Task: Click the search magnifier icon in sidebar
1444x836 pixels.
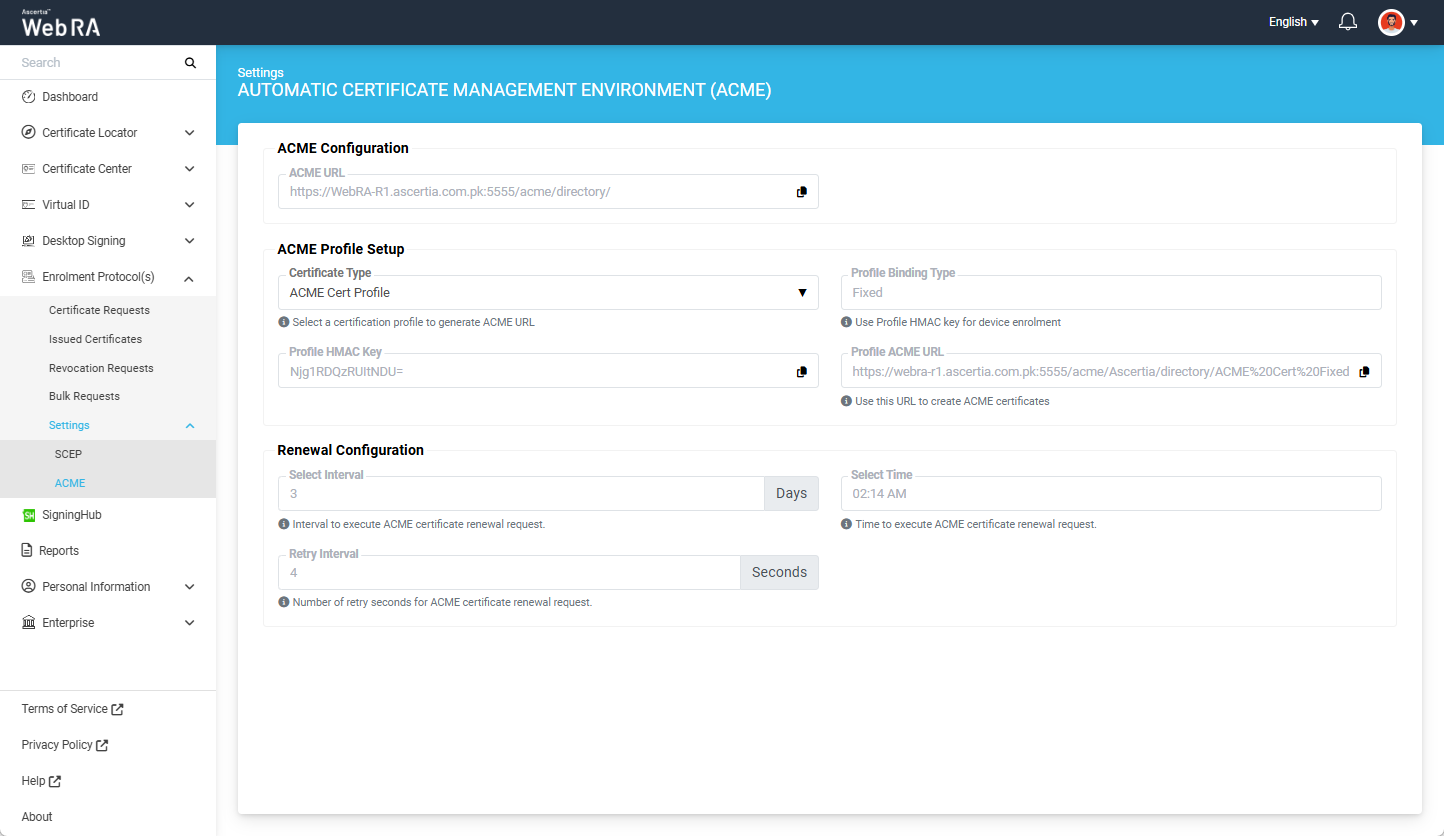Action: click(190, 63)
